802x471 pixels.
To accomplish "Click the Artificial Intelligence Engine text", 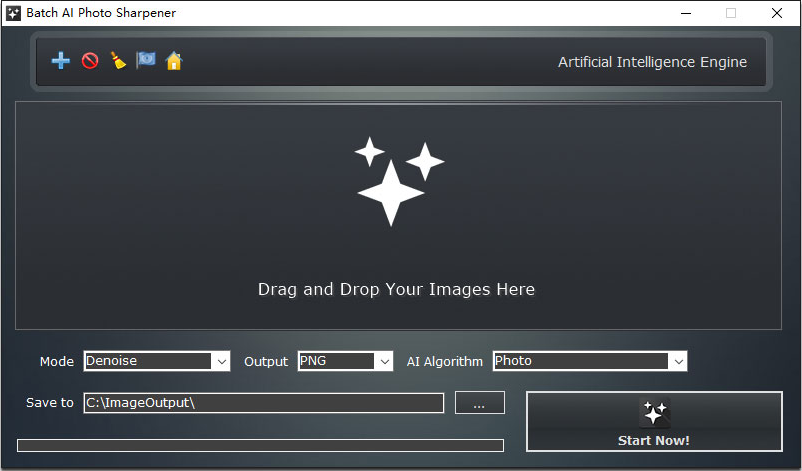I will 652,62.
